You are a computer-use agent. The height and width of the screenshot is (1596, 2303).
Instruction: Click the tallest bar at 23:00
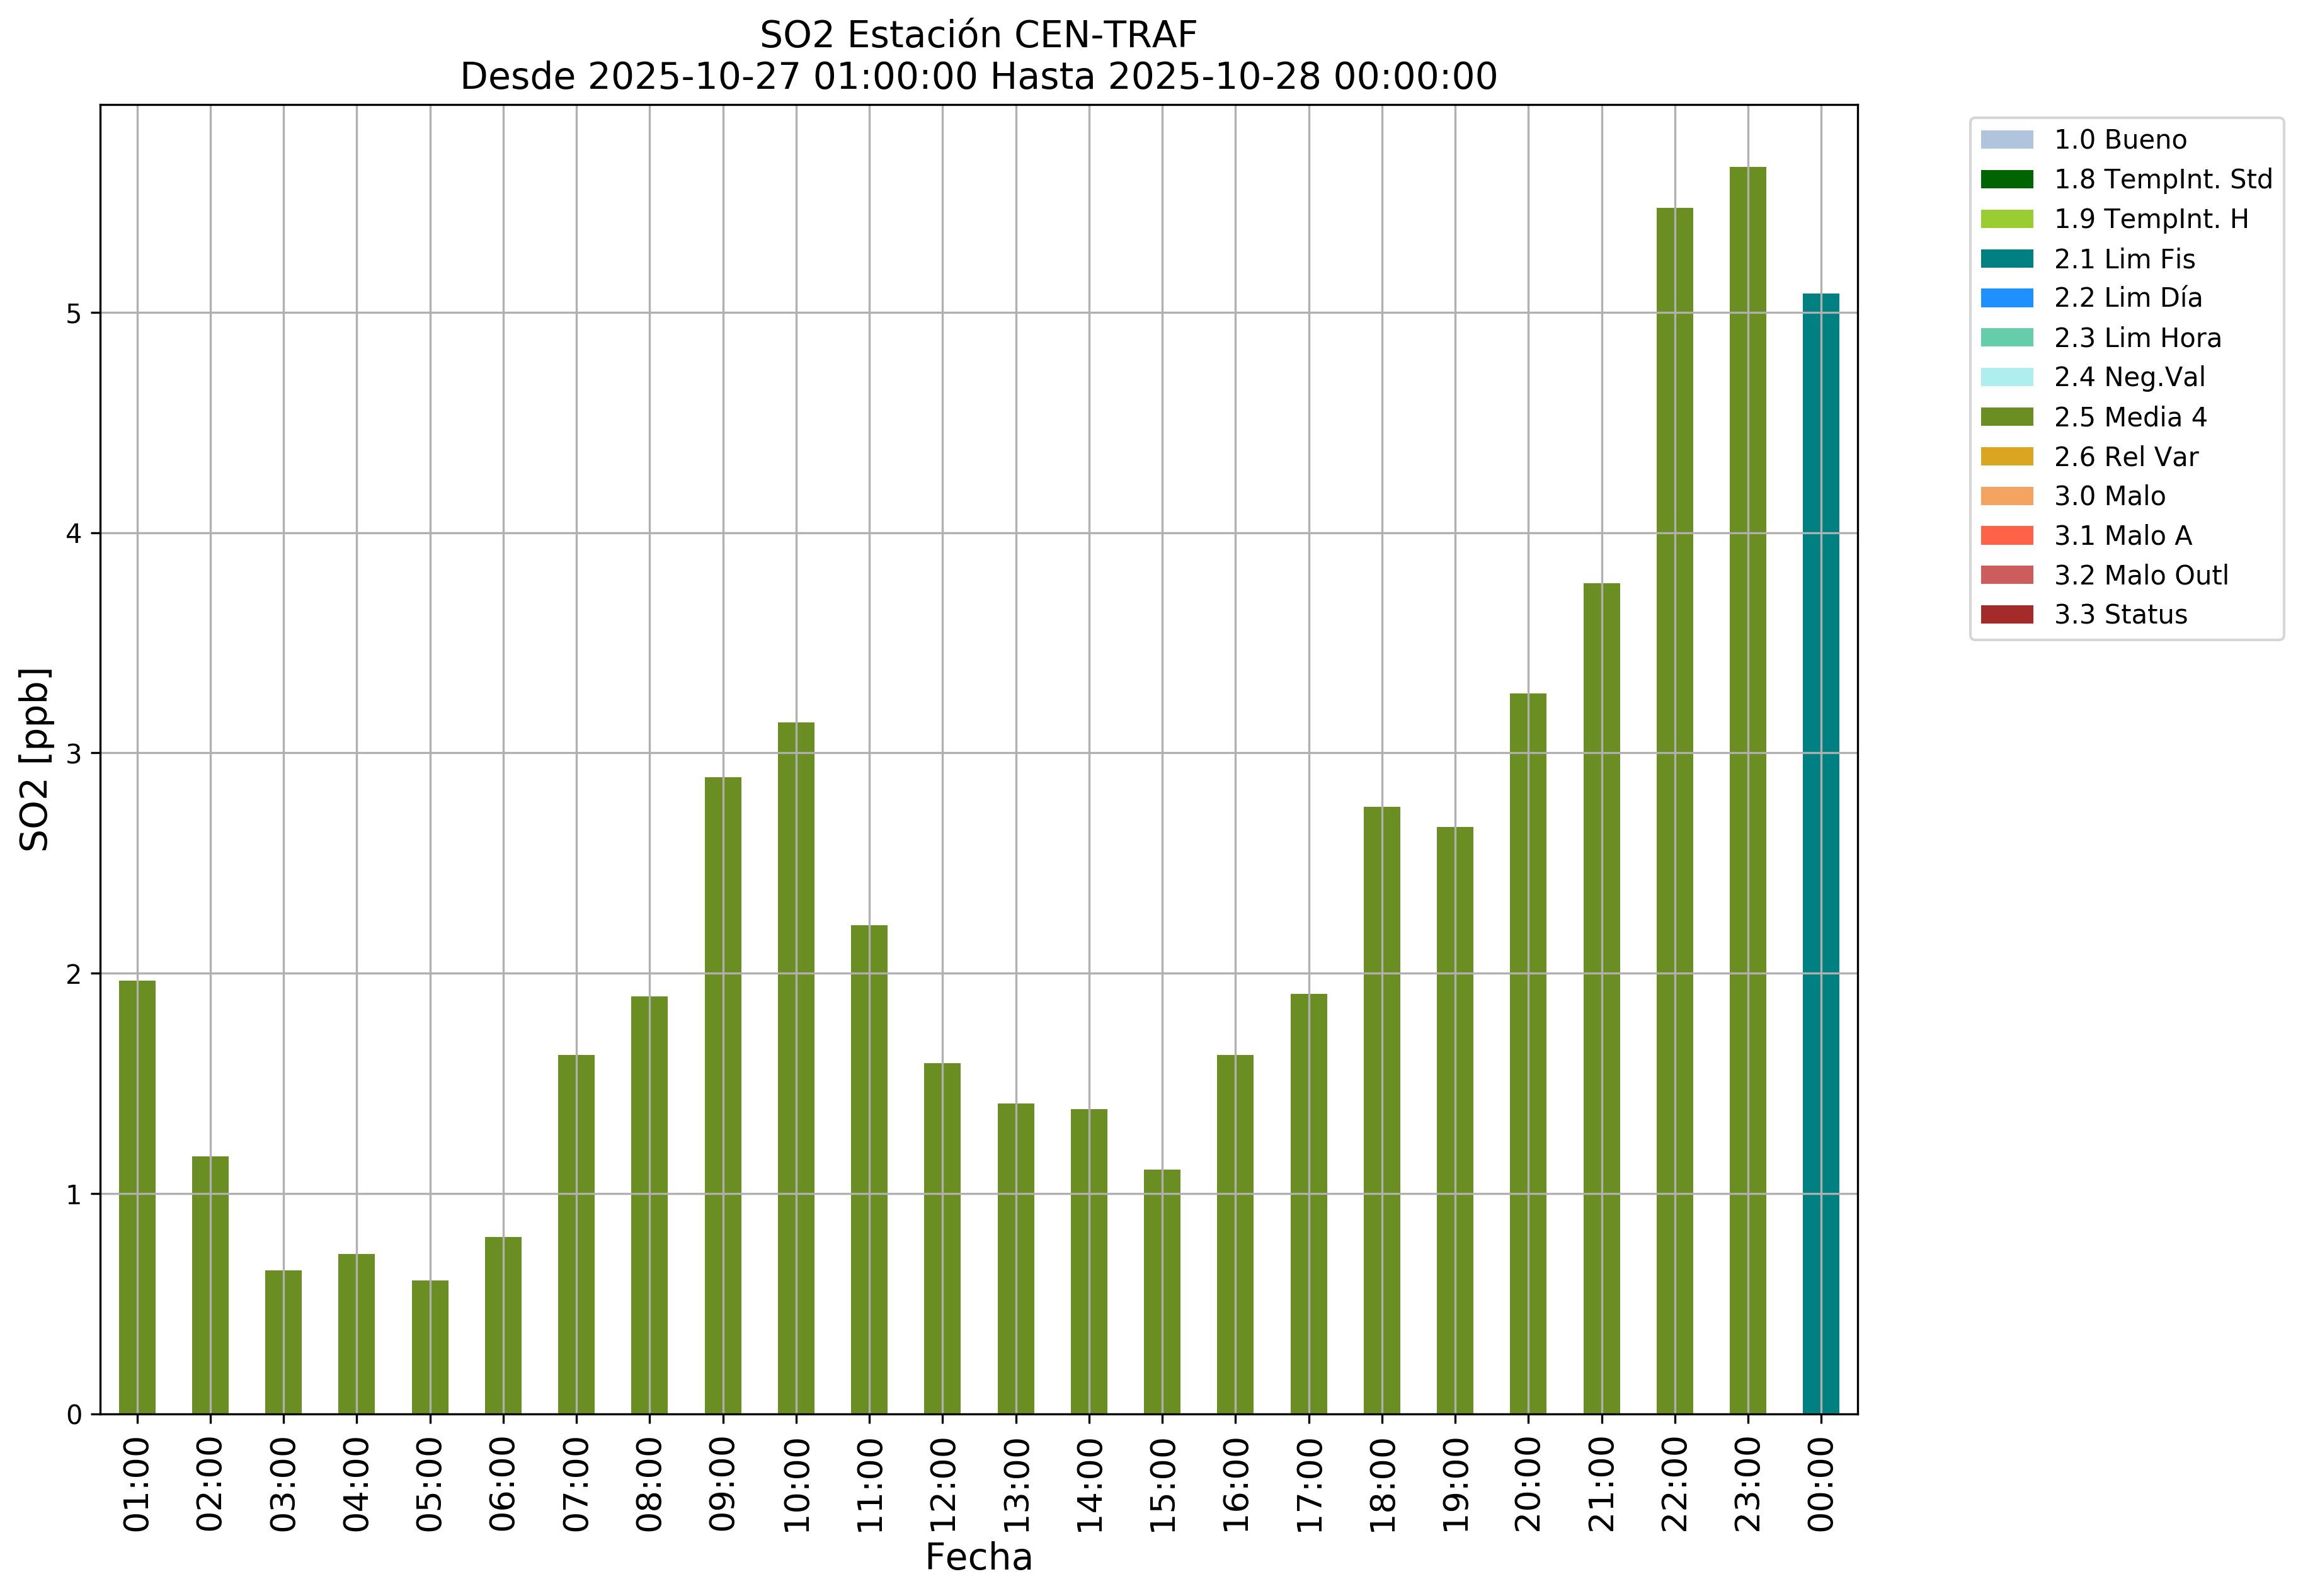[x=1747, y=790]
